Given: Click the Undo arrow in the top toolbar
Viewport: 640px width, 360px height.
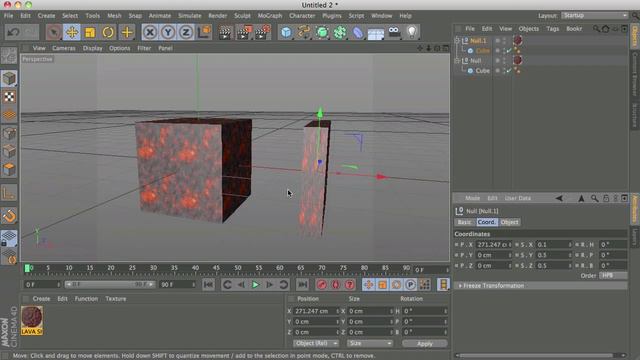Looking at the screenshot, I should (x=13, y=32).
